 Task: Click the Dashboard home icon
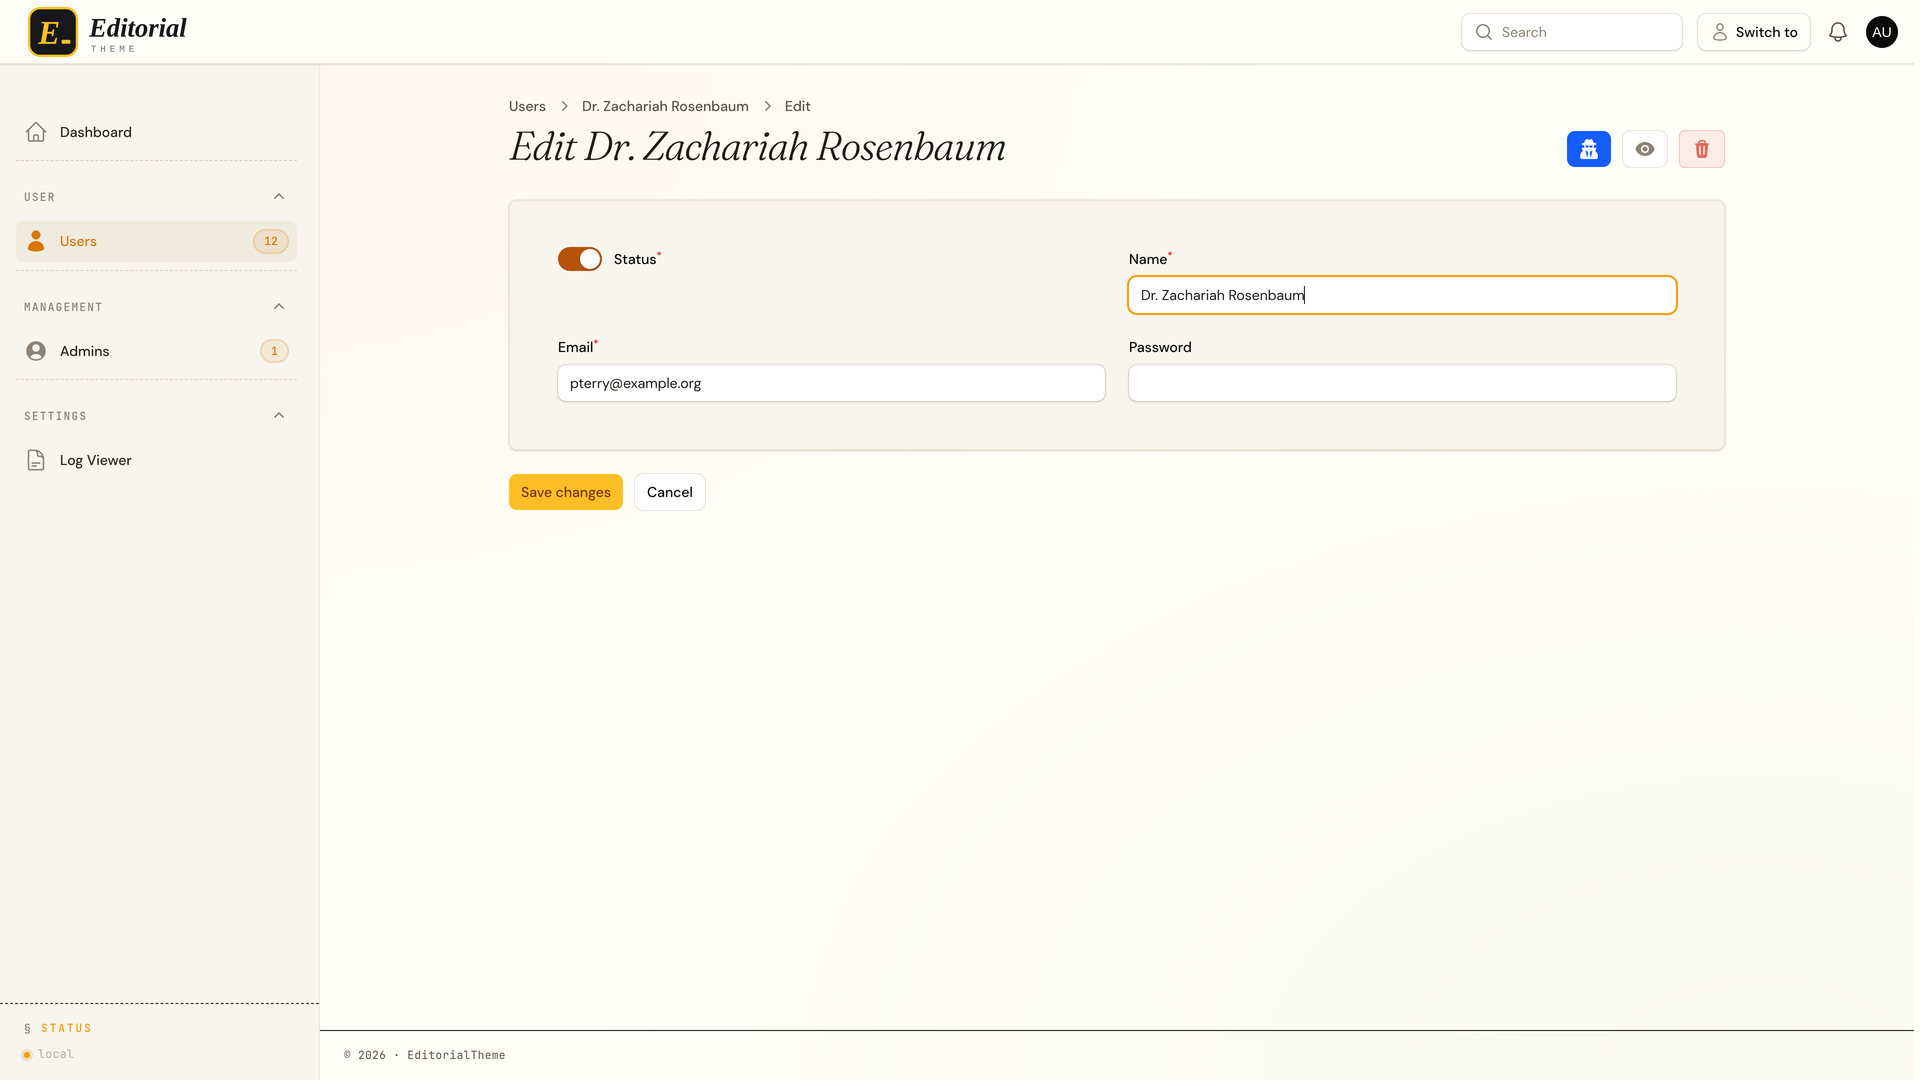[36, 132]
